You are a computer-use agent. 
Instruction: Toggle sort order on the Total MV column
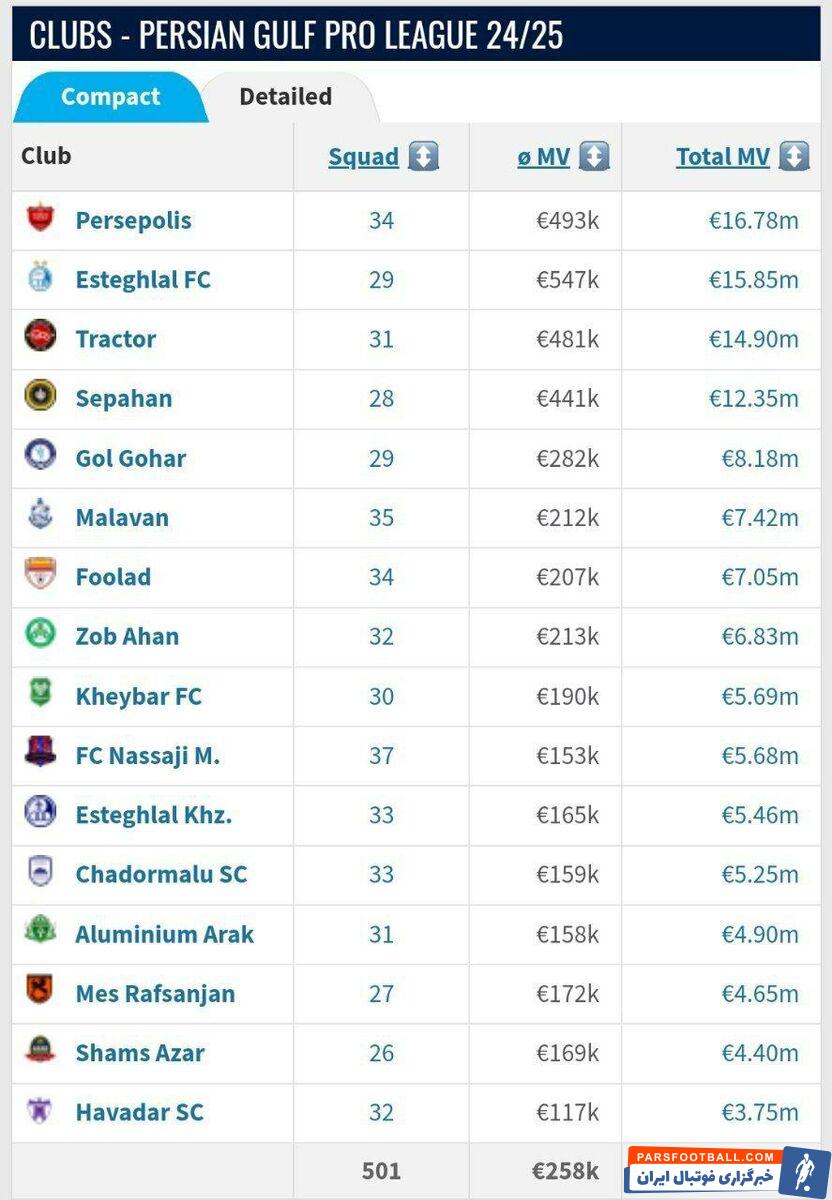tap(722, 156)
